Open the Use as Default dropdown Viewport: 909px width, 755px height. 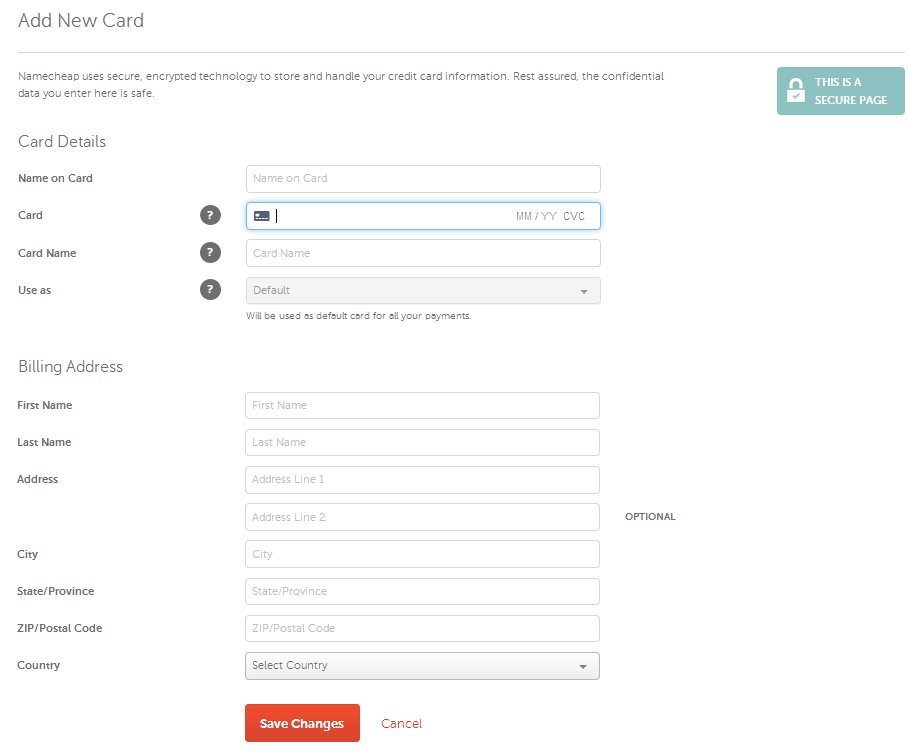pos(423,291)
